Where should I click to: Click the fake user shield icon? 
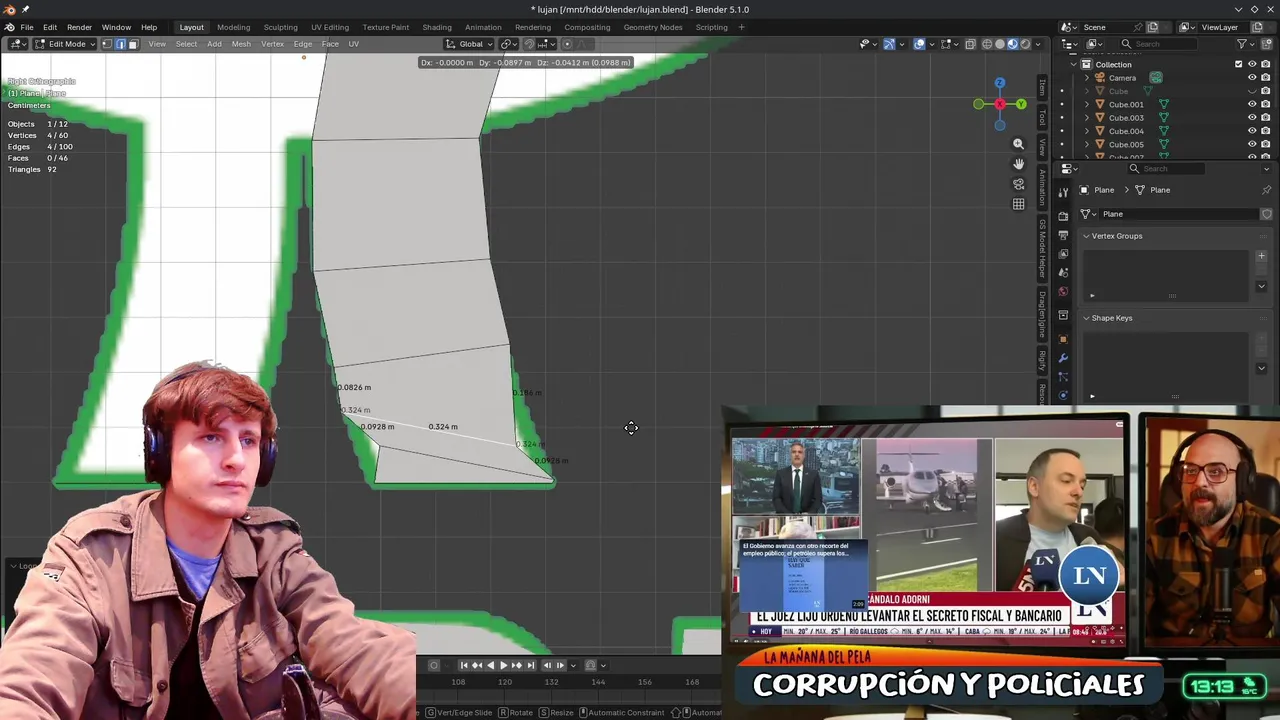(x=1266, y=214)
